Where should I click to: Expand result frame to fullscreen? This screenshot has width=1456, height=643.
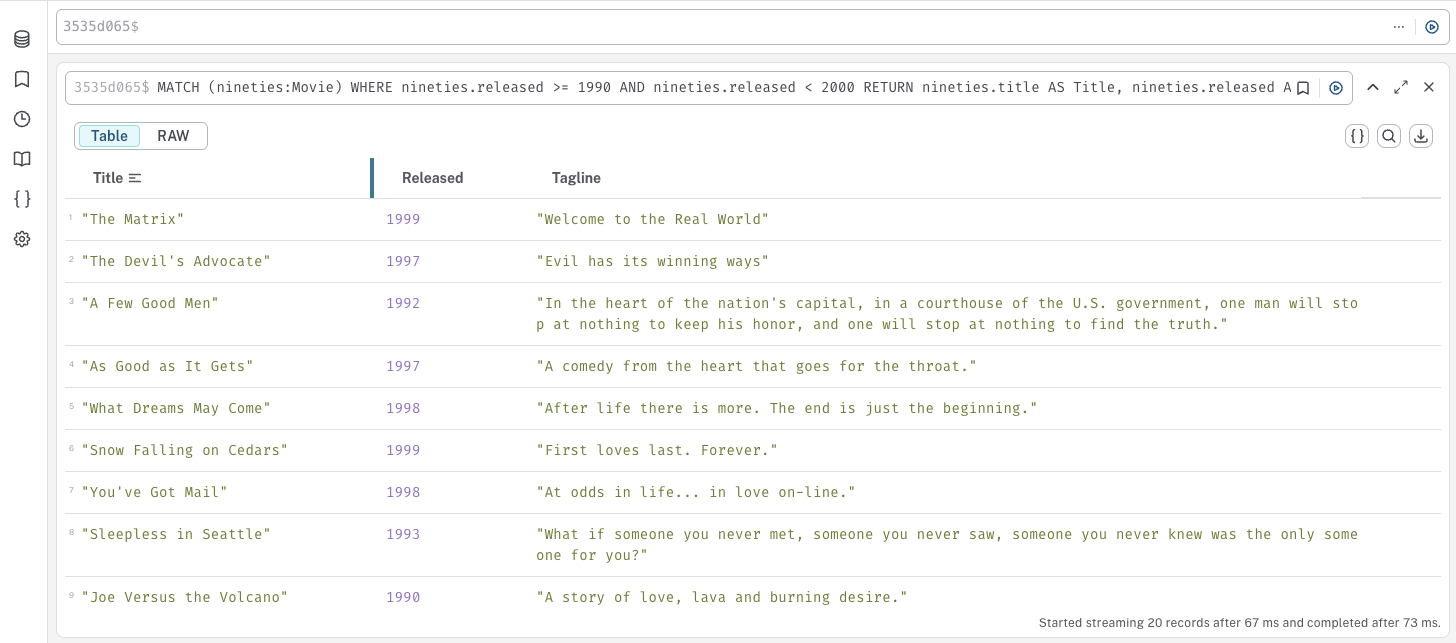[x=1401, y=87]
